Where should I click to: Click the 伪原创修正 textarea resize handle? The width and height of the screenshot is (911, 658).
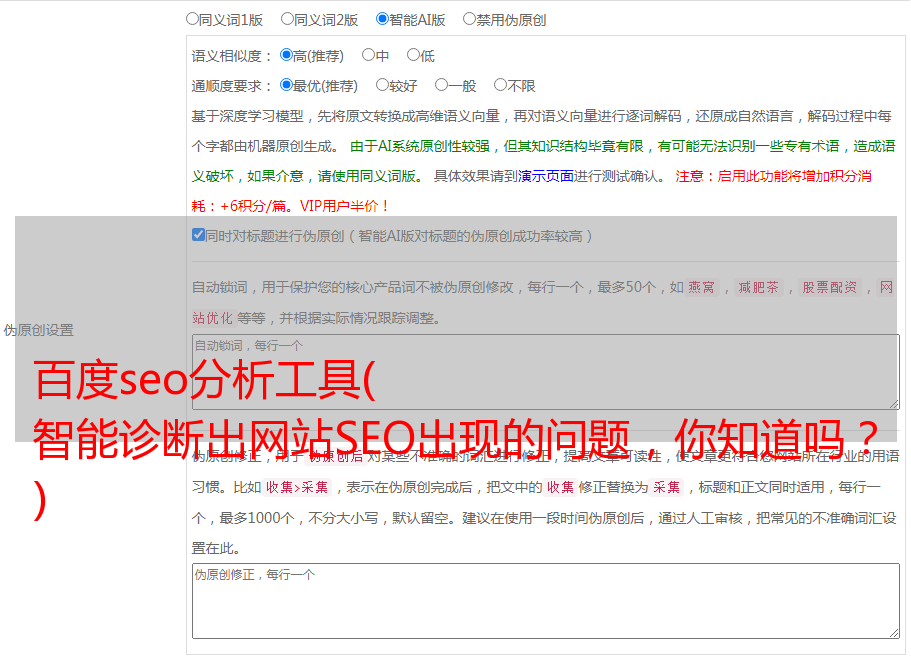pyautogui.click(x=894, y=633)
